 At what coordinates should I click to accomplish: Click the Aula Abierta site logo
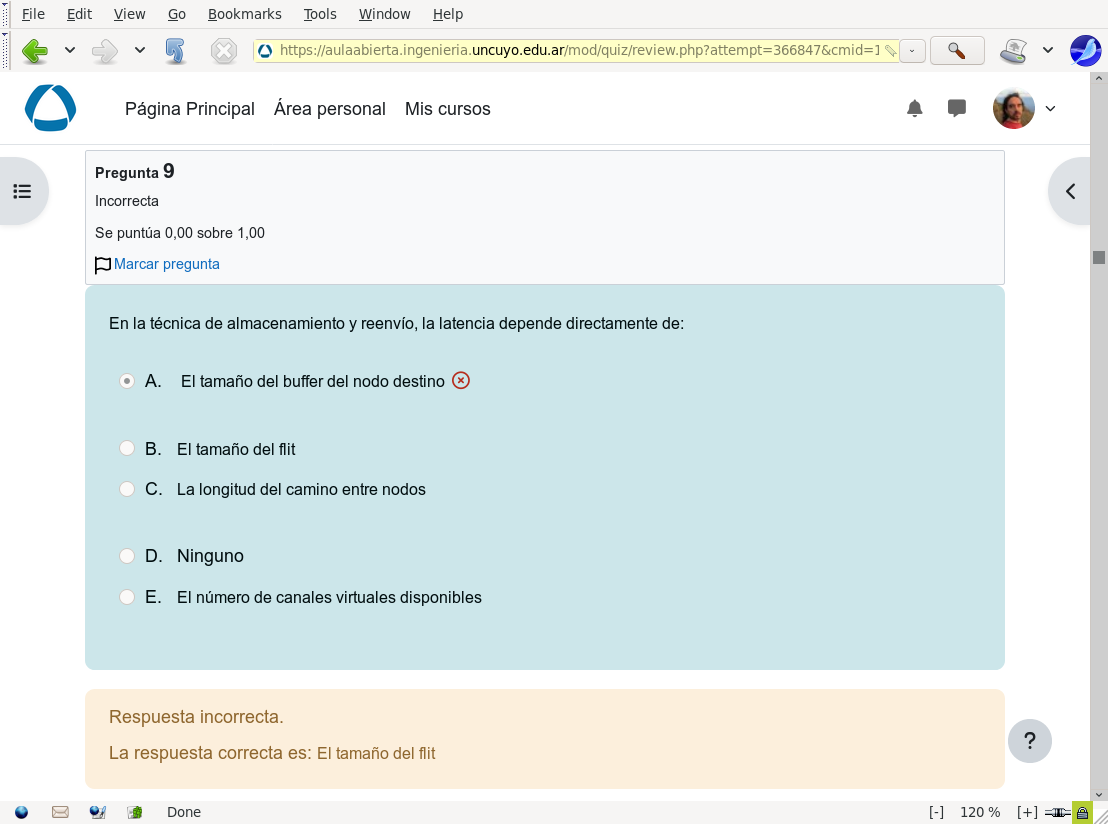coord(50,108)
